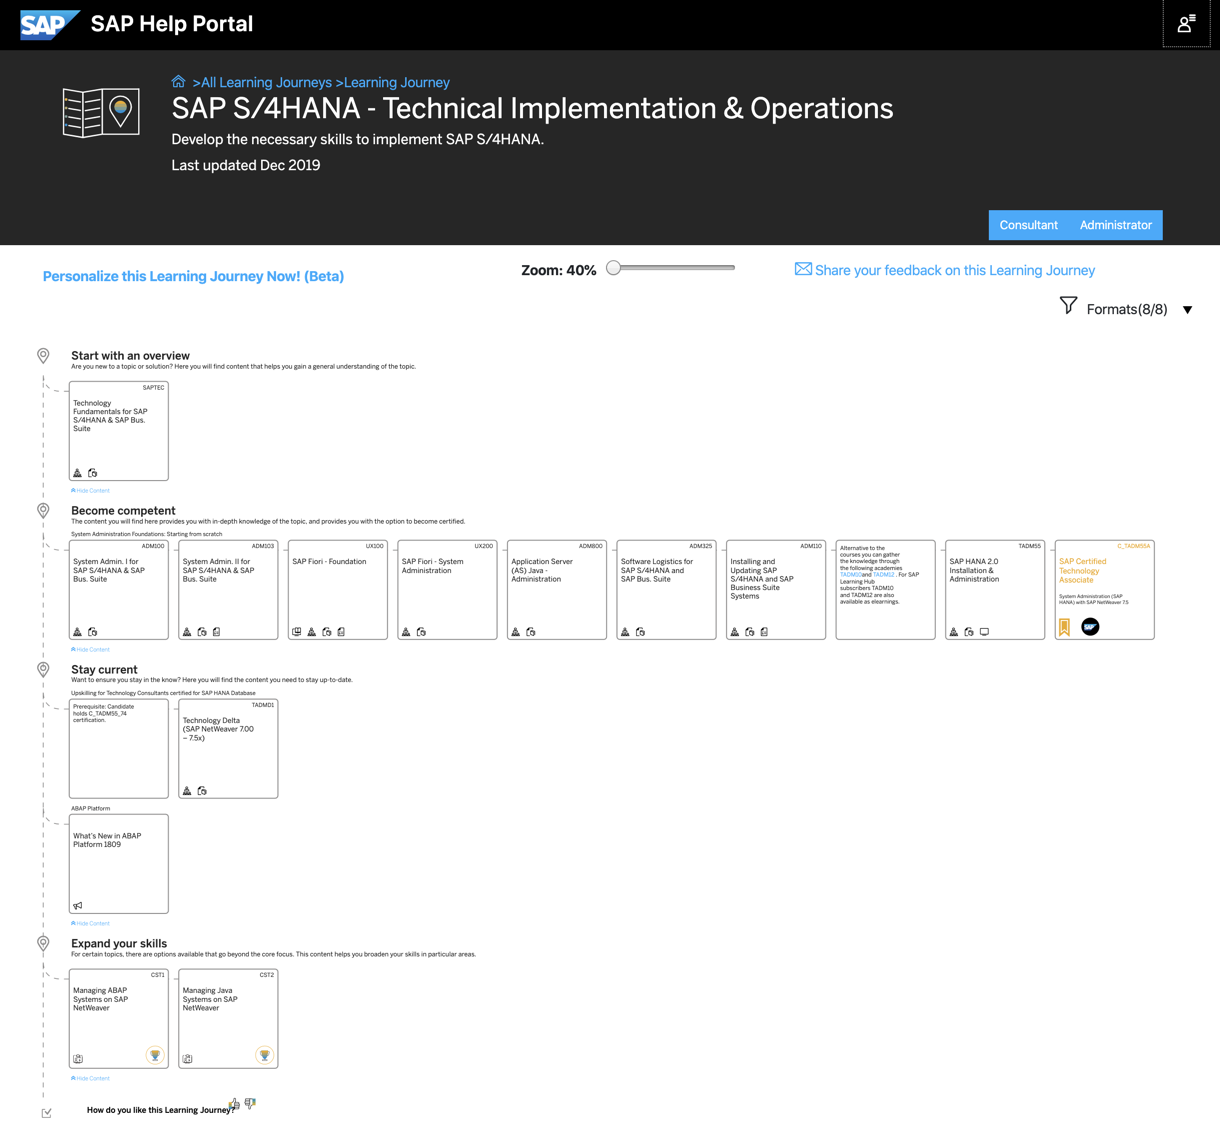Open the user profile menu icon

click(x=1186, y=24)
